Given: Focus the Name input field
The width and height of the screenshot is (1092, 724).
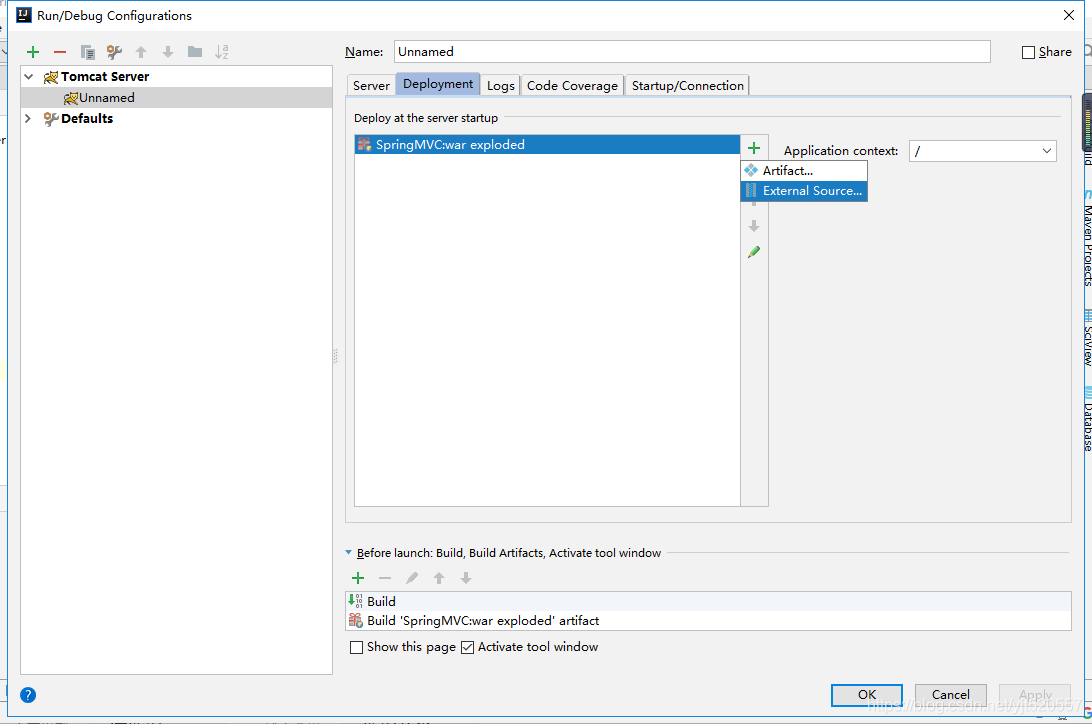Looking at the screenshot, I should coord(692,52).
